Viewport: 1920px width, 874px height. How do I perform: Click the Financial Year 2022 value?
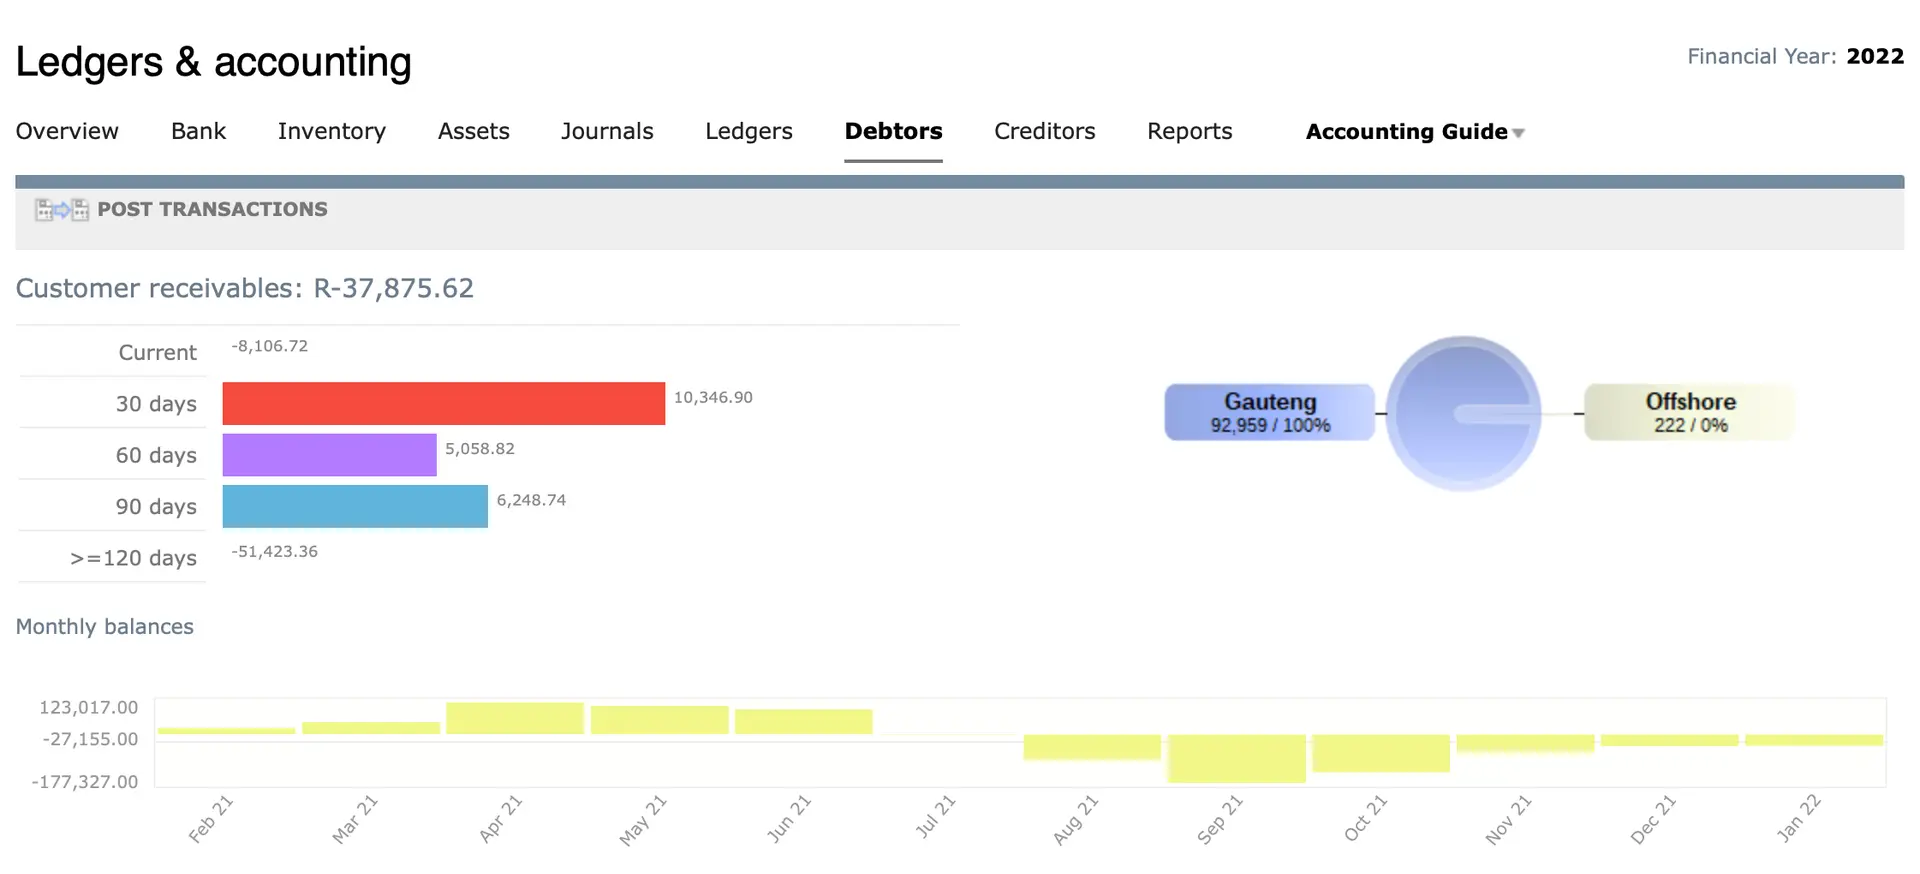(1874, 56)
